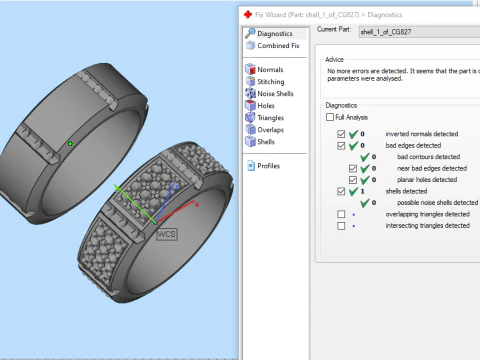Click the green point on the plain ring
This screenshot has height=360, width=480.
pos(70,144)
